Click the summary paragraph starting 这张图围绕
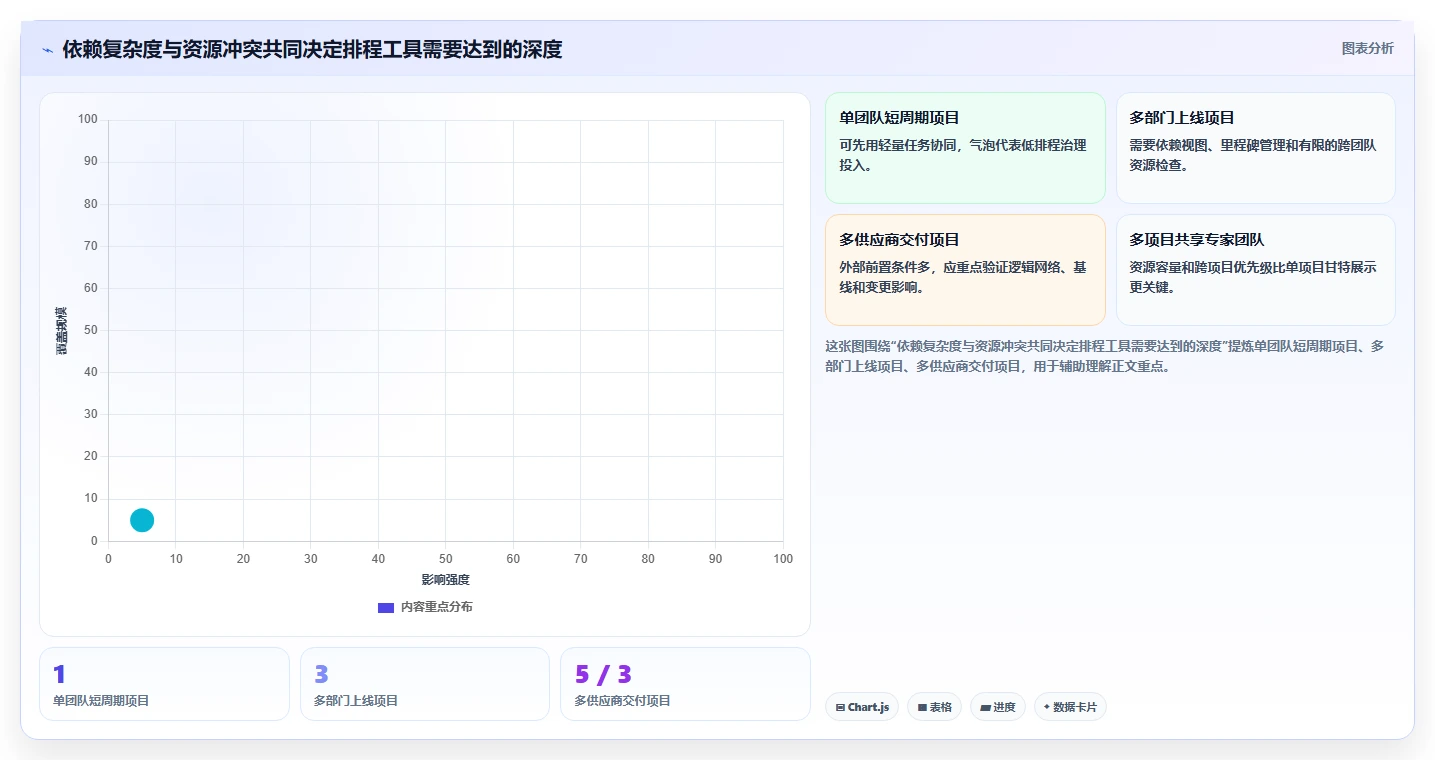The width and height of the screenshot is (1435, 760). click(x=1104, y=356)
